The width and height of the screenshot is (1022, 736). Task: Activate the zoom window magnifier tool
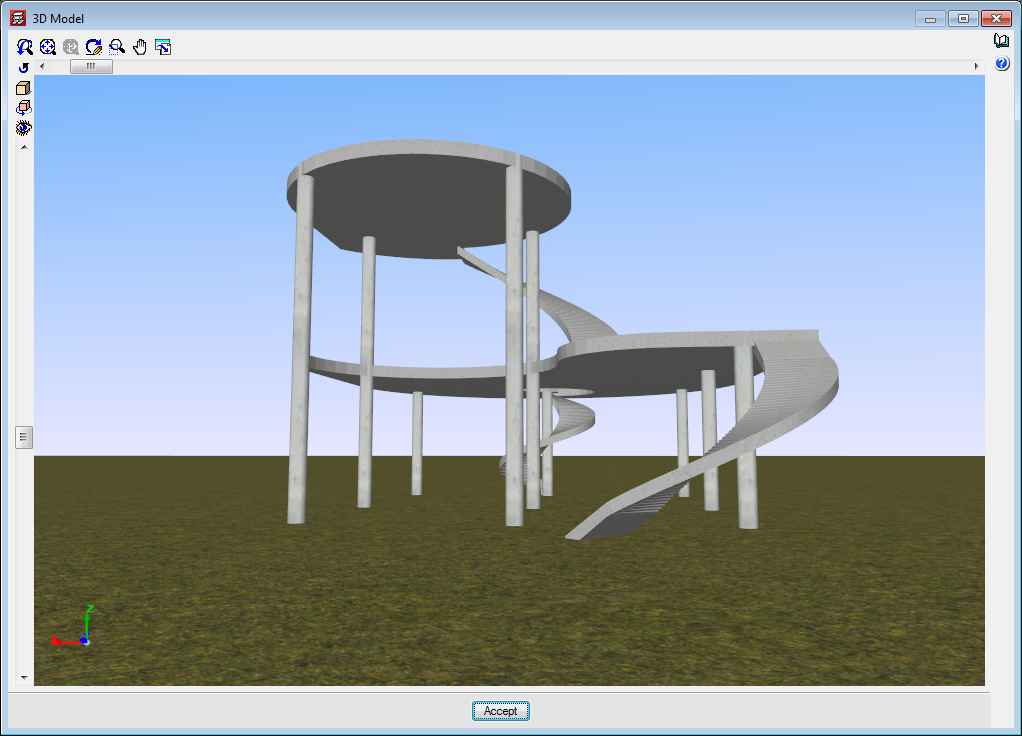coord(117,47)
